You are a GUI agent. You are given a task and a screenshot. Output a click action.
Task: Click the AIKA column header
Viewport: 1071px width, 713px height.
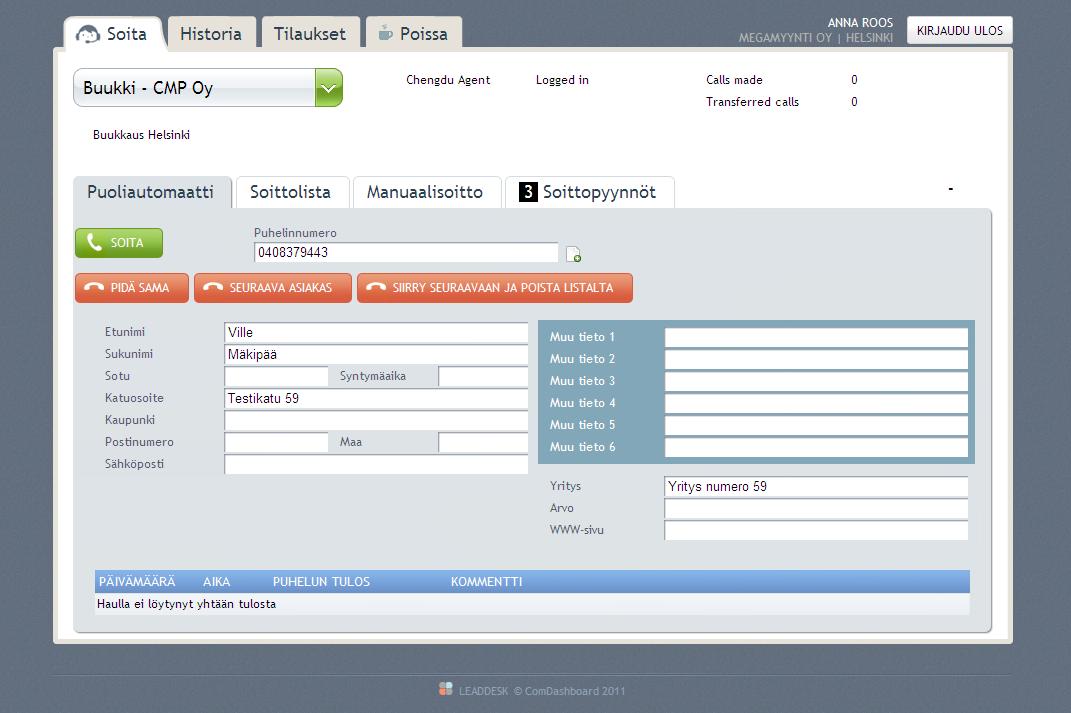click(x=217, y=582)
